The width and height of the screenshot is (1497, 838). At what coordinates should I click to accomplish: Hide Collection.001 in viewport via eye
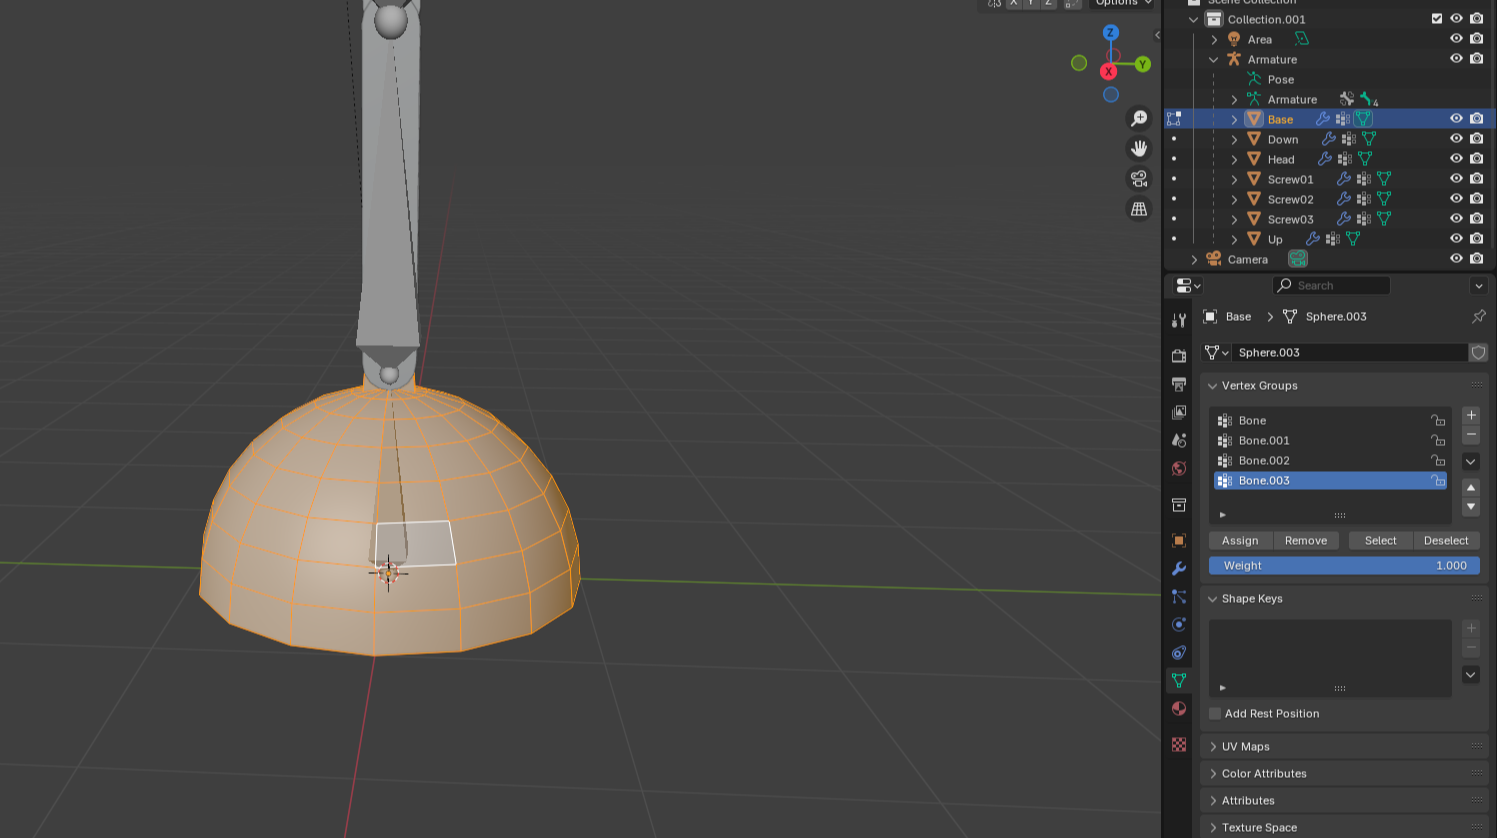pyautogui.click(x=1456, y=19)
